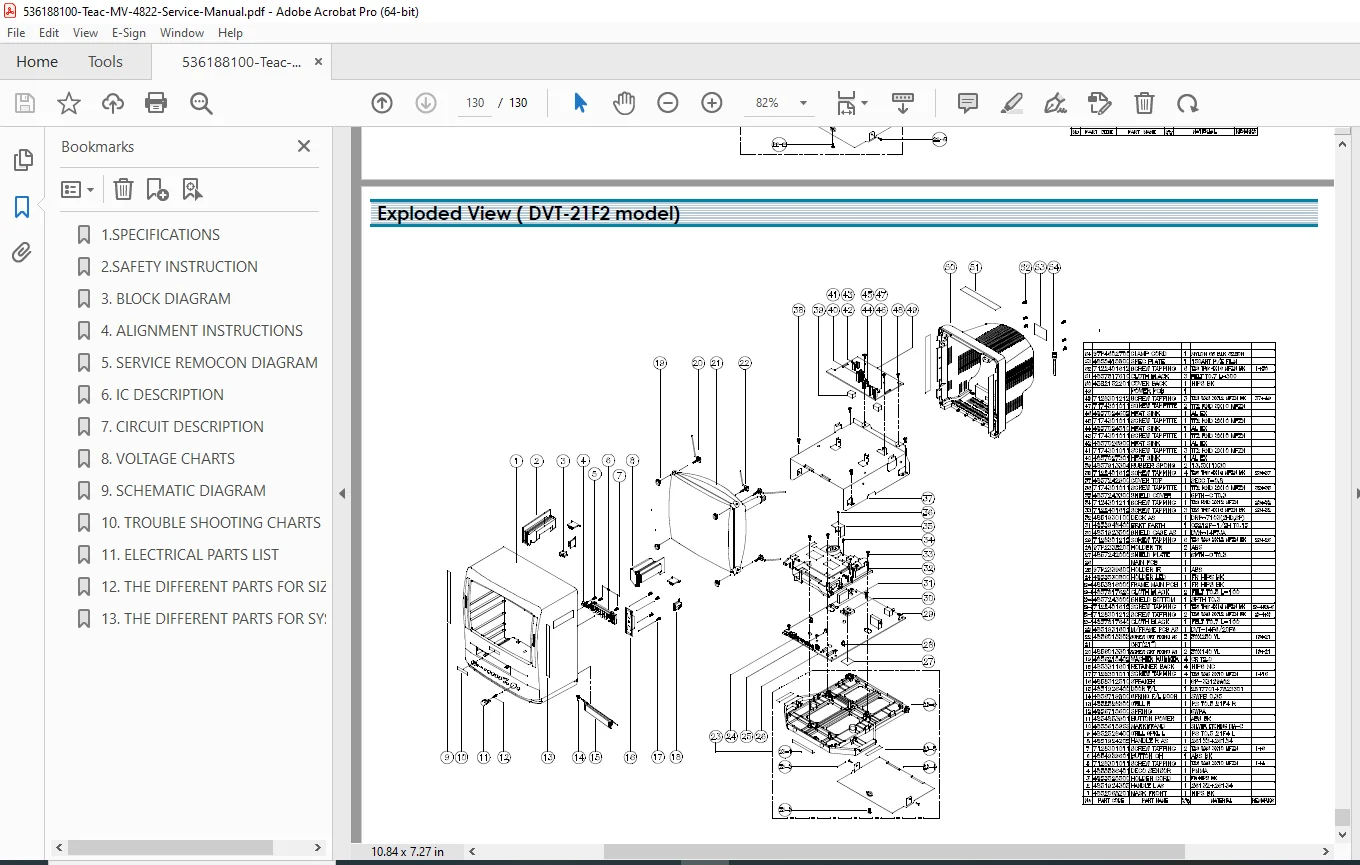Click the find bookmark icon
Viewport: 1360px width, 865px height.
tap(192, 189)
